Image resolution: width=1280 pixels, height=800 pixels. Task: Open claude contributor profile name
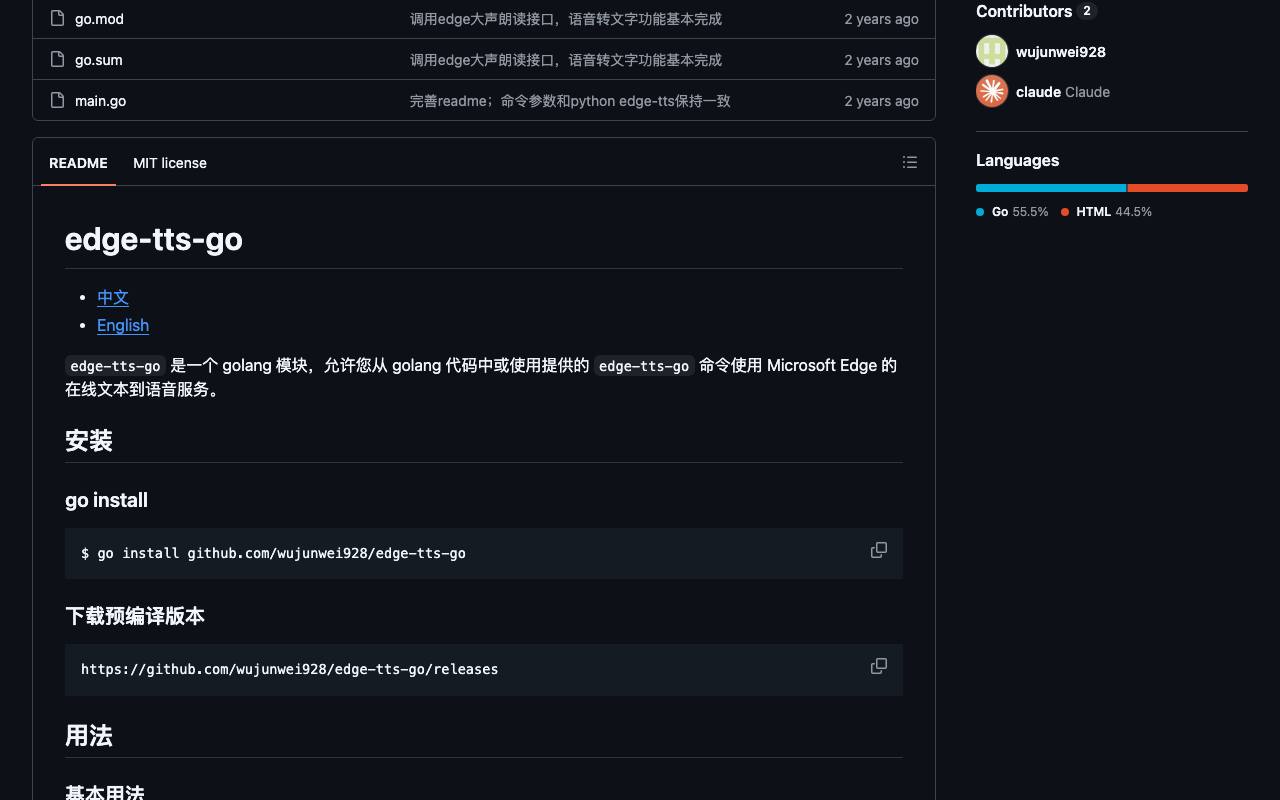(1038, 92)
